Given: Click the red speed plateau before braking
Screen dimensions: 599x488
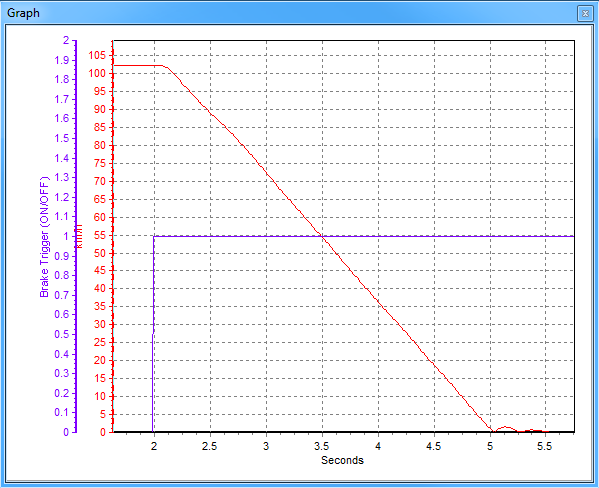Looking at the screenshot, I should point(138,65).
